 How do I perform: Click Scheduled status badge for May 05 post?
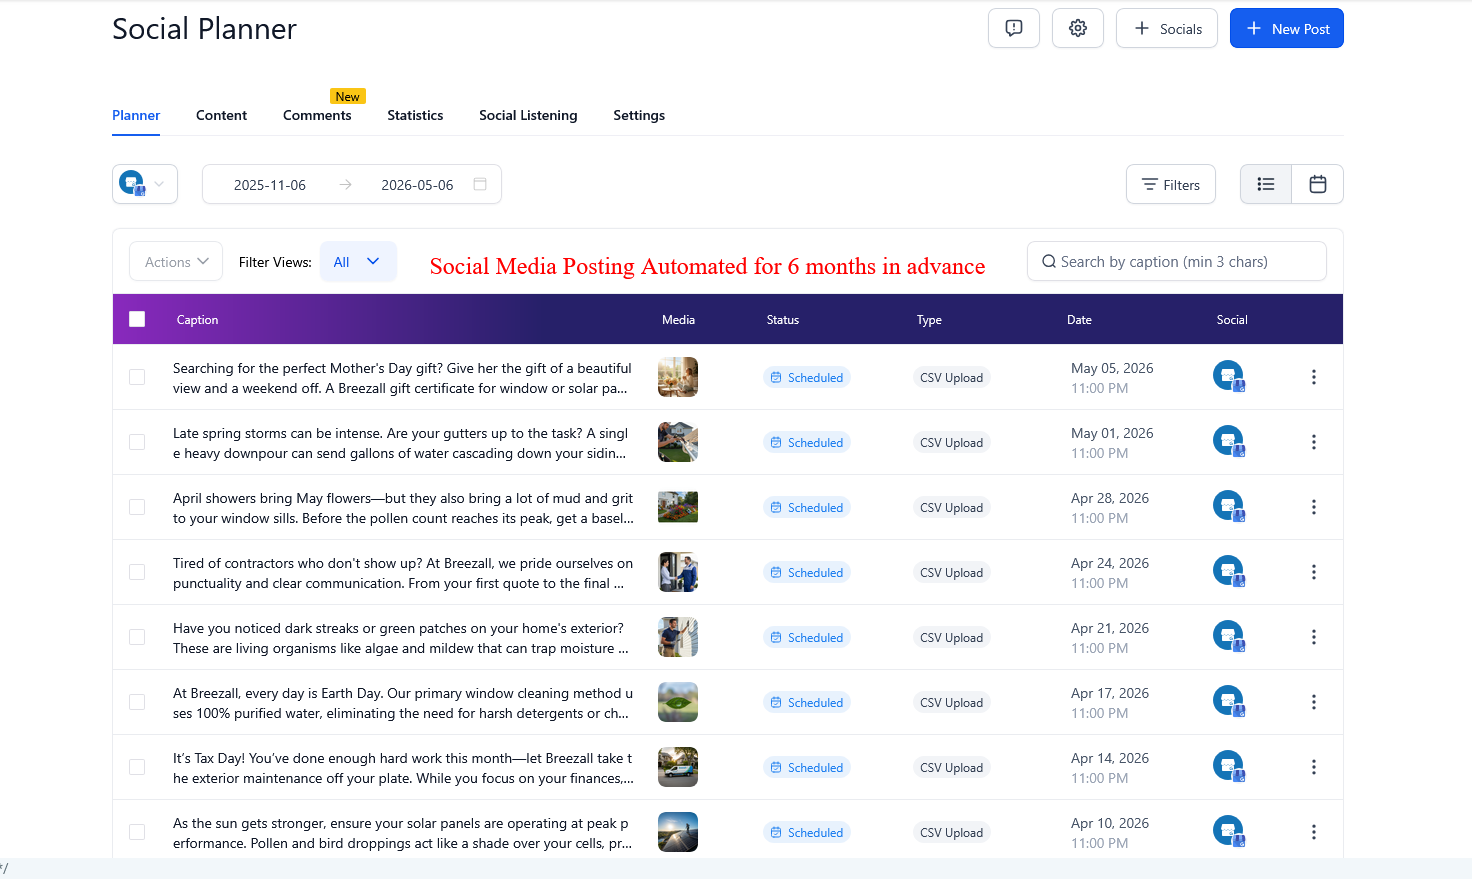807,377
